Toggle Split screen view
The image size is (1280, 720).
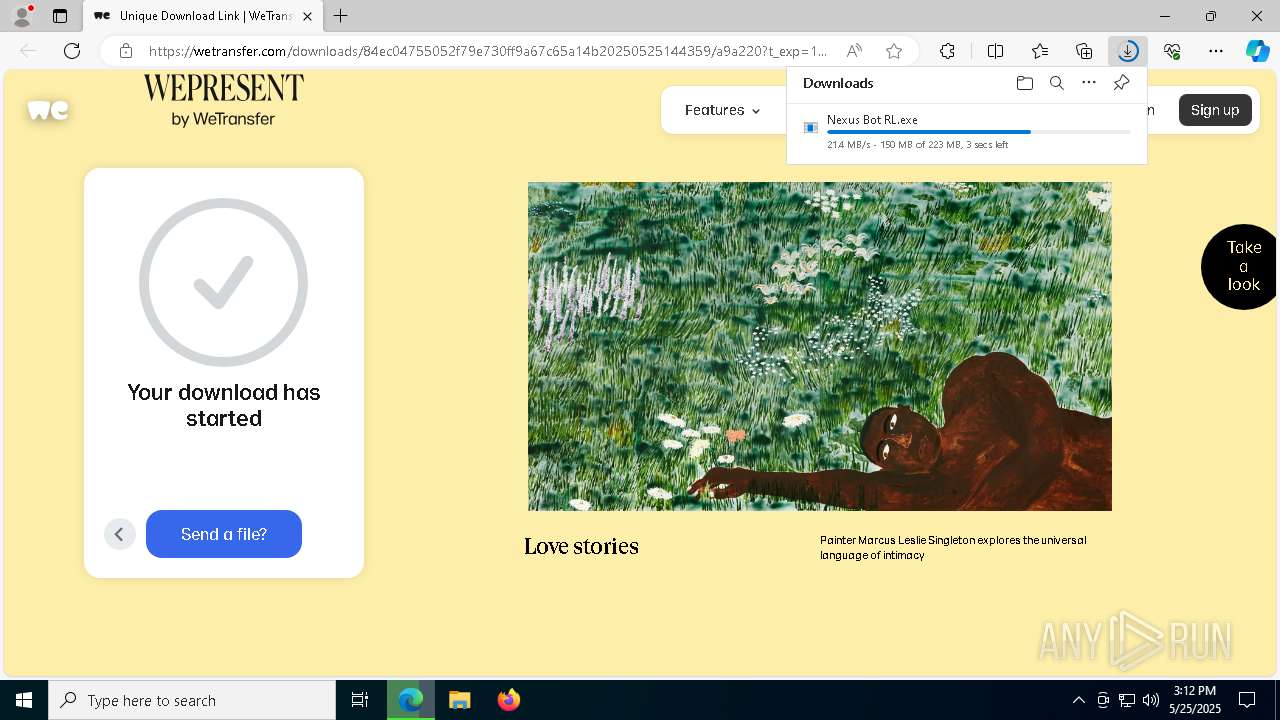995,51
